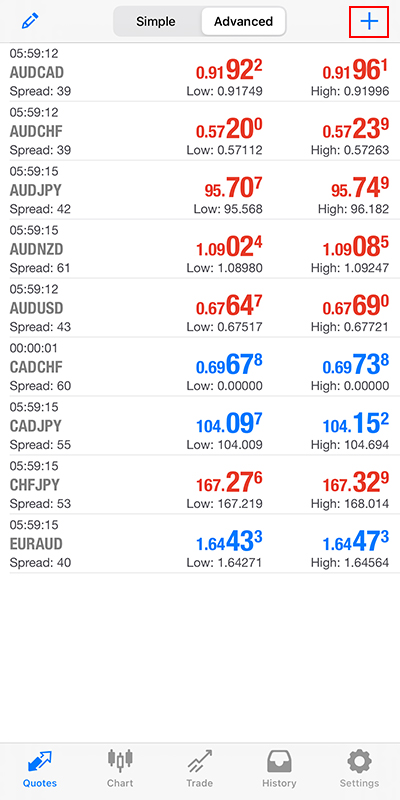400x800 pixels.
Task: Open the Settings gear tab icon
Action: (x=359, y=762)
